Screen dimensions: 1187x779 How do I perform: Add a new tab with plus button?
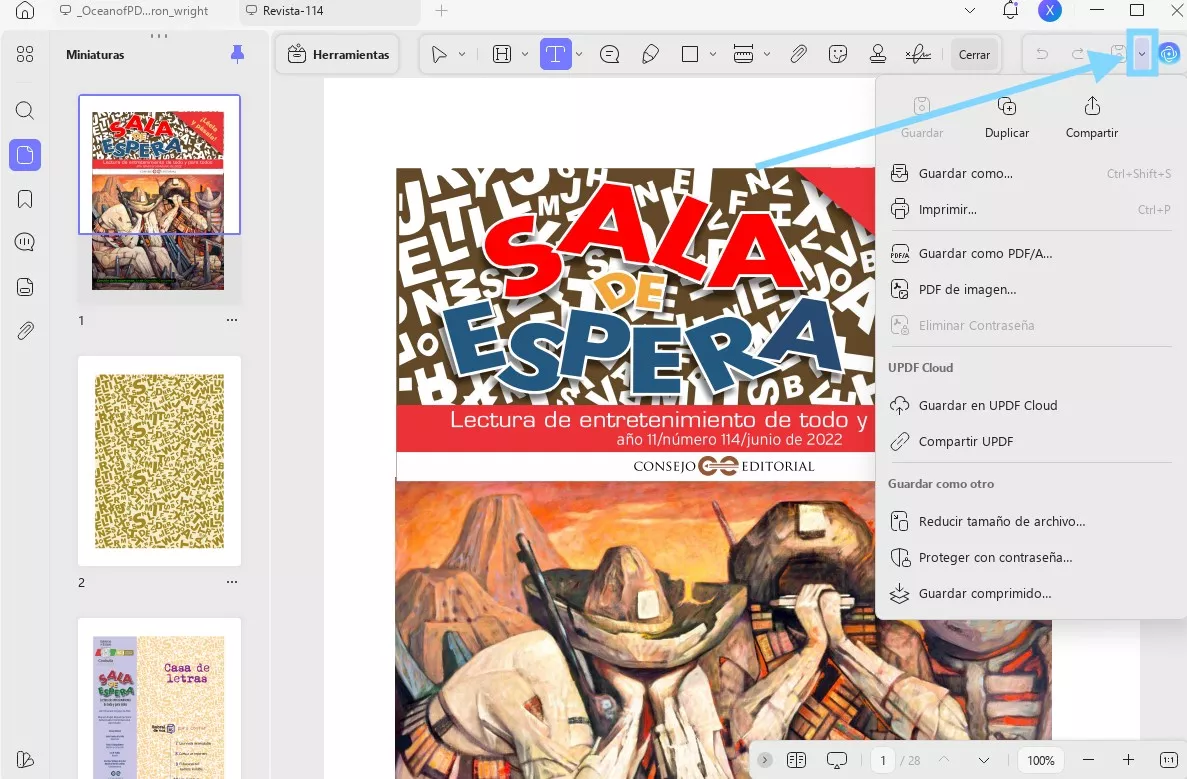(x=441, y=11)
